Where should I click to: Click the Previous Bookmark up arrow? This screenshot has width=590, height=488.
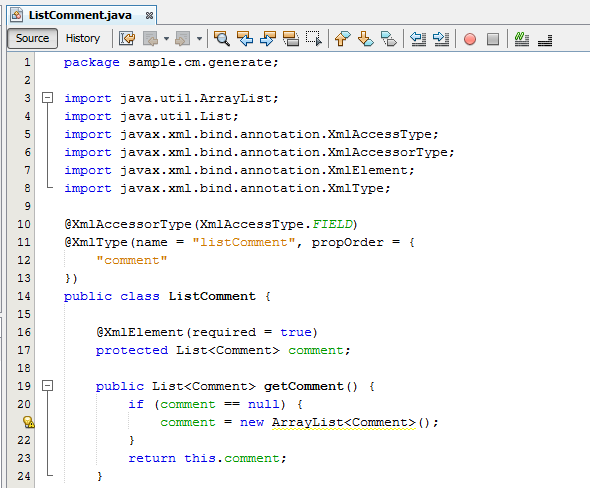342,38
